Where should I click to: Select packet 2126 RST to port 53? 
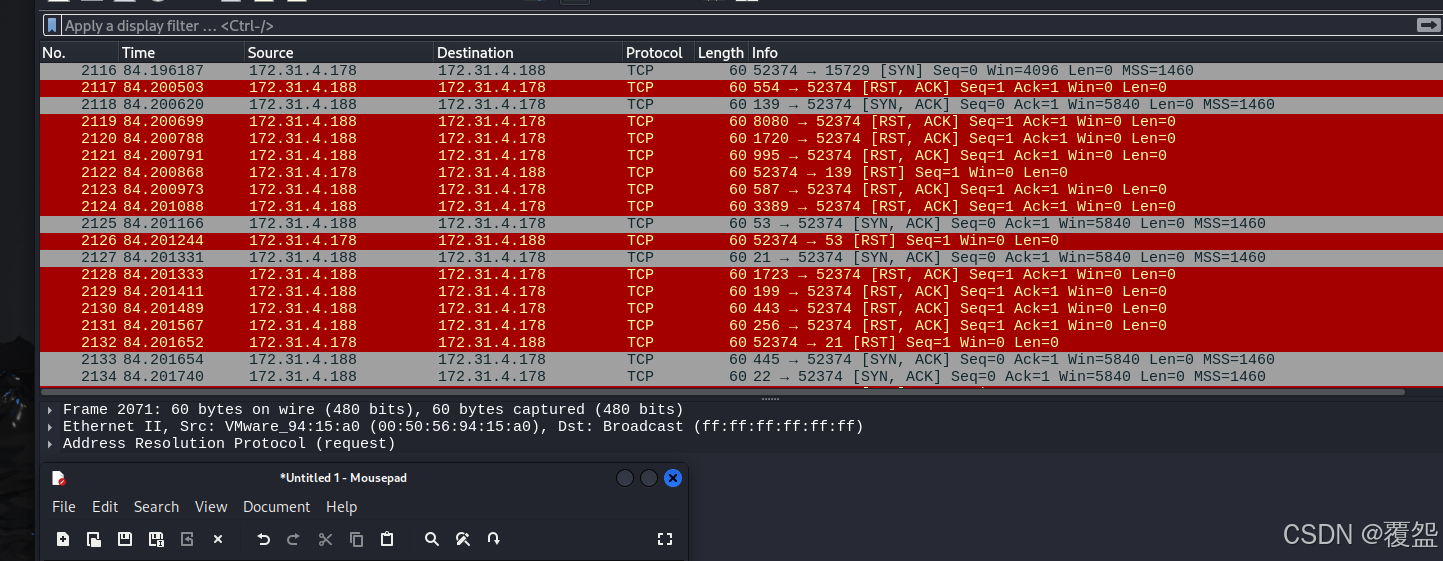tap(740, 241)
